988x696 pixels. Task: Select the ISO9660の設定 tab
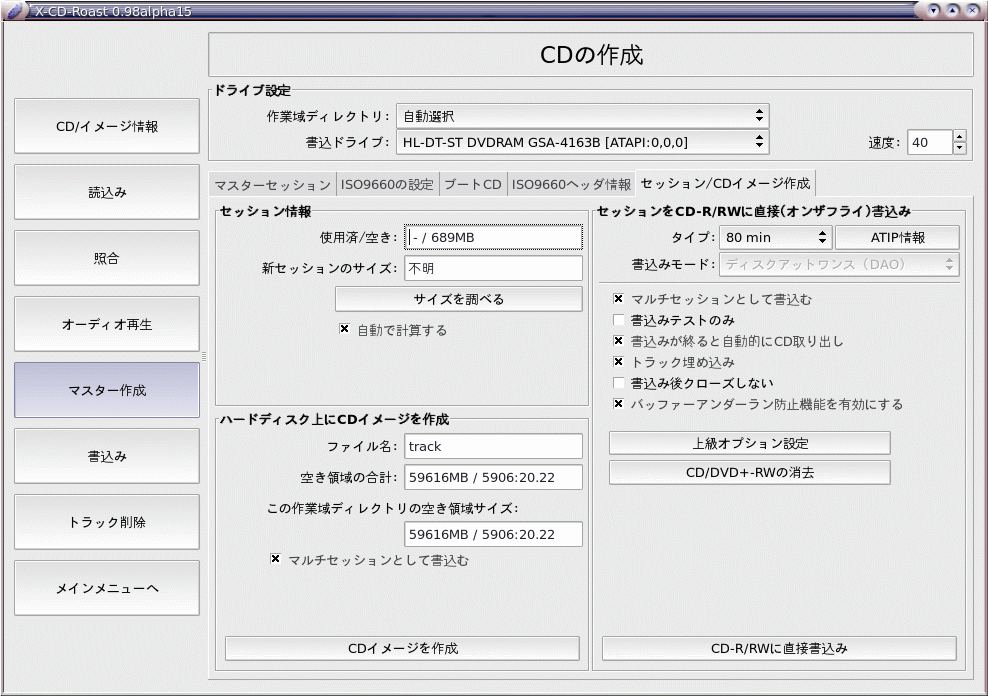[x=388, y=184]
